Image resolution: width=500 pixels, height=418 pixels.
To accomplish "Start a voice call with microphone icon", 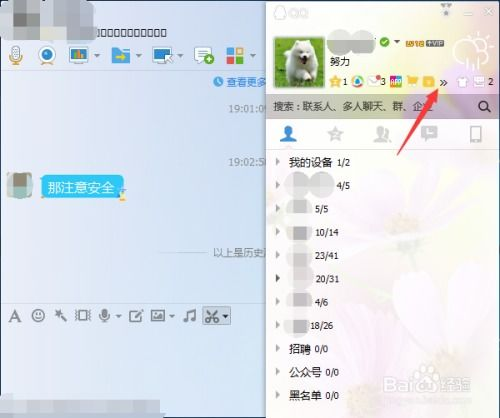I will 16,55.
